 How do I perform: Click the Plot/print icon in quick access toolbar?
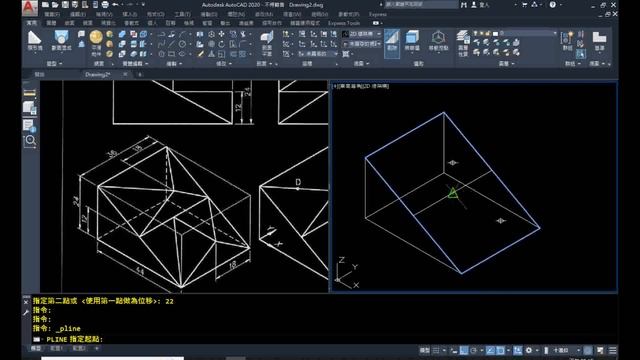tap(105, 5)
